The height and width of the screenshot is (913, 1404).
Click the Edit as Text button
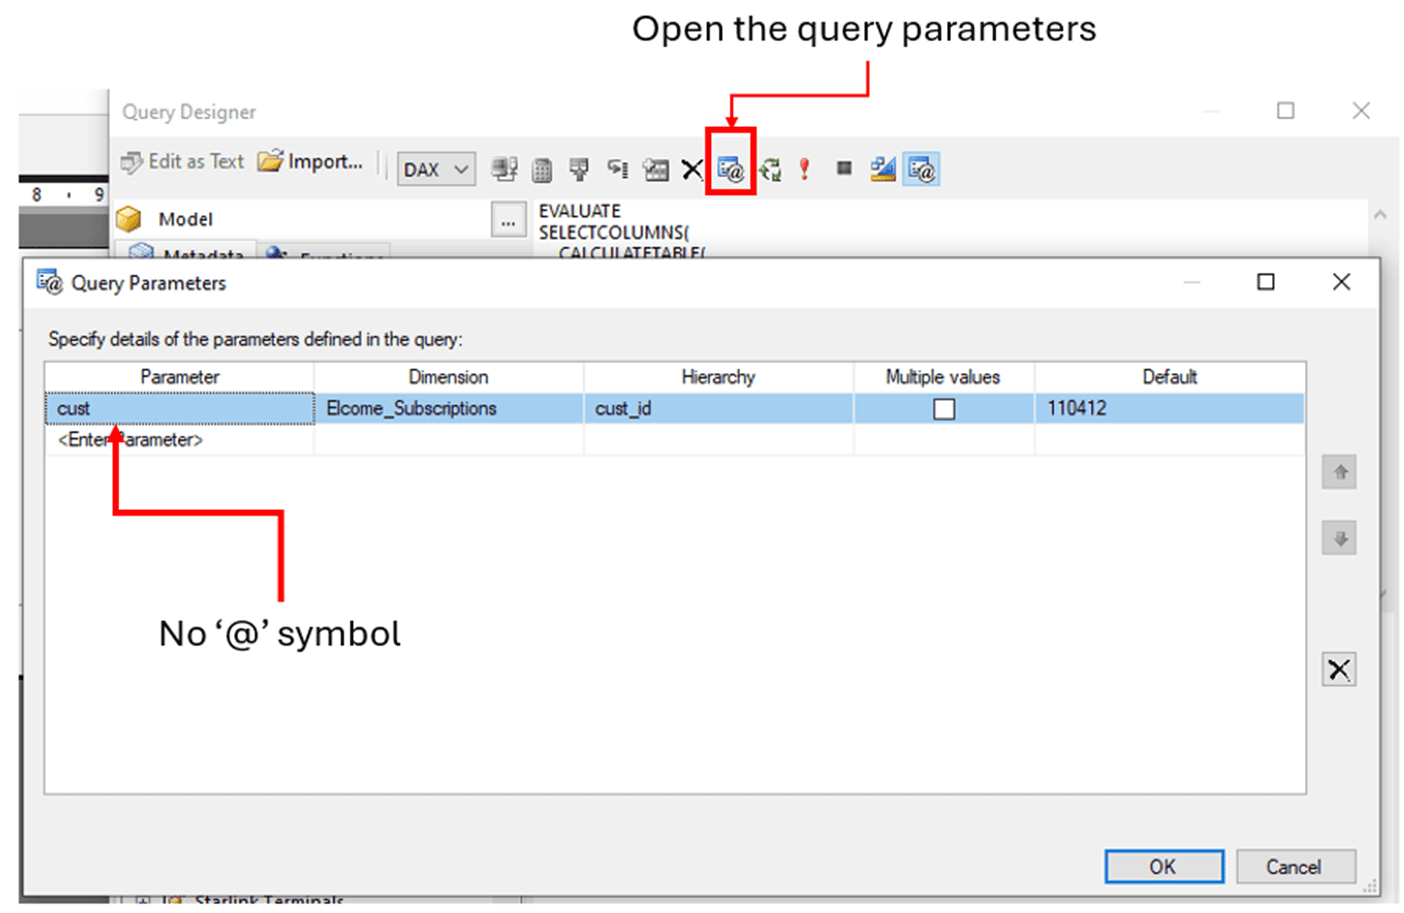(182, 161)
